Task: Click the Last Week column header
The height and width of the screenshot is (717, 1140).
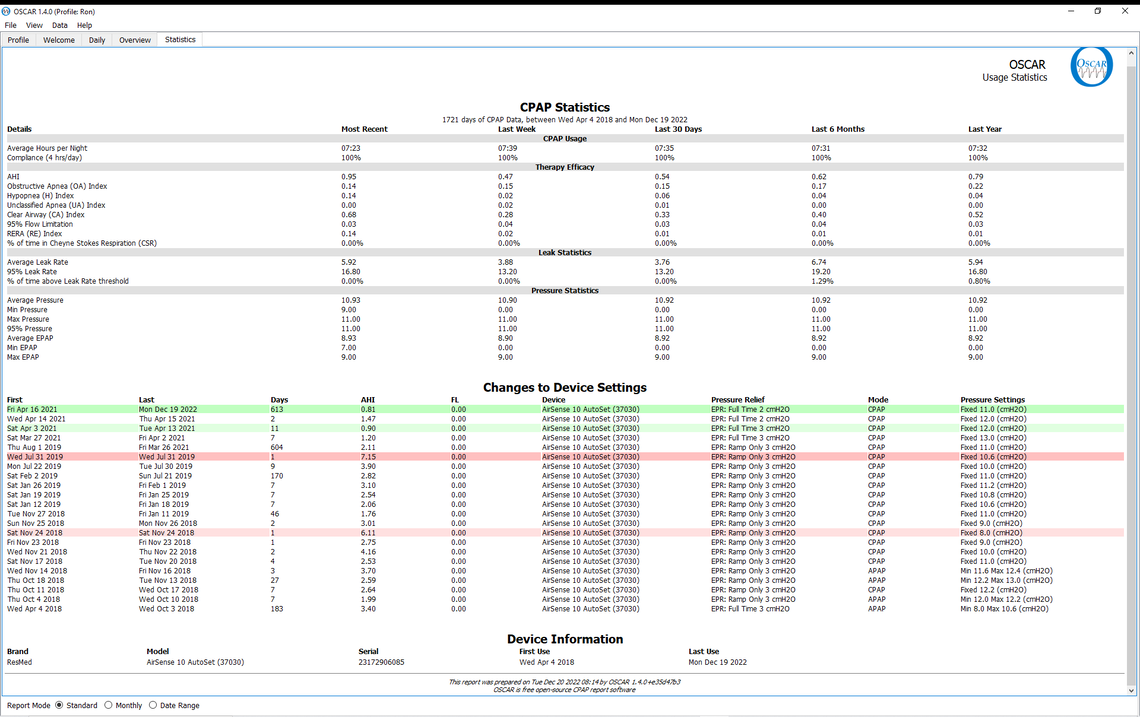Action: (517, 129)
